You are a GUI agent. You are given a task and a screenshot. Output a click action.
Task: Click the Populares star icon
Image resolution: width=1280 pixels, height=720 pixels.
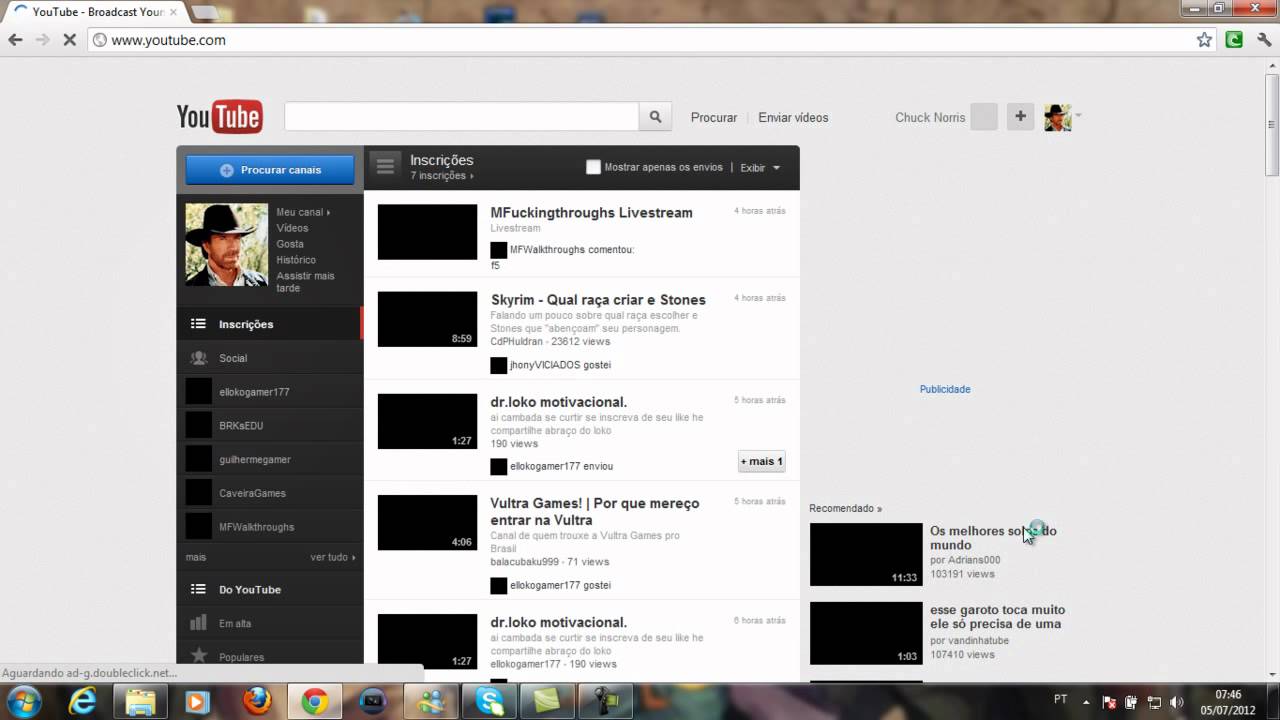click(198, 656)
